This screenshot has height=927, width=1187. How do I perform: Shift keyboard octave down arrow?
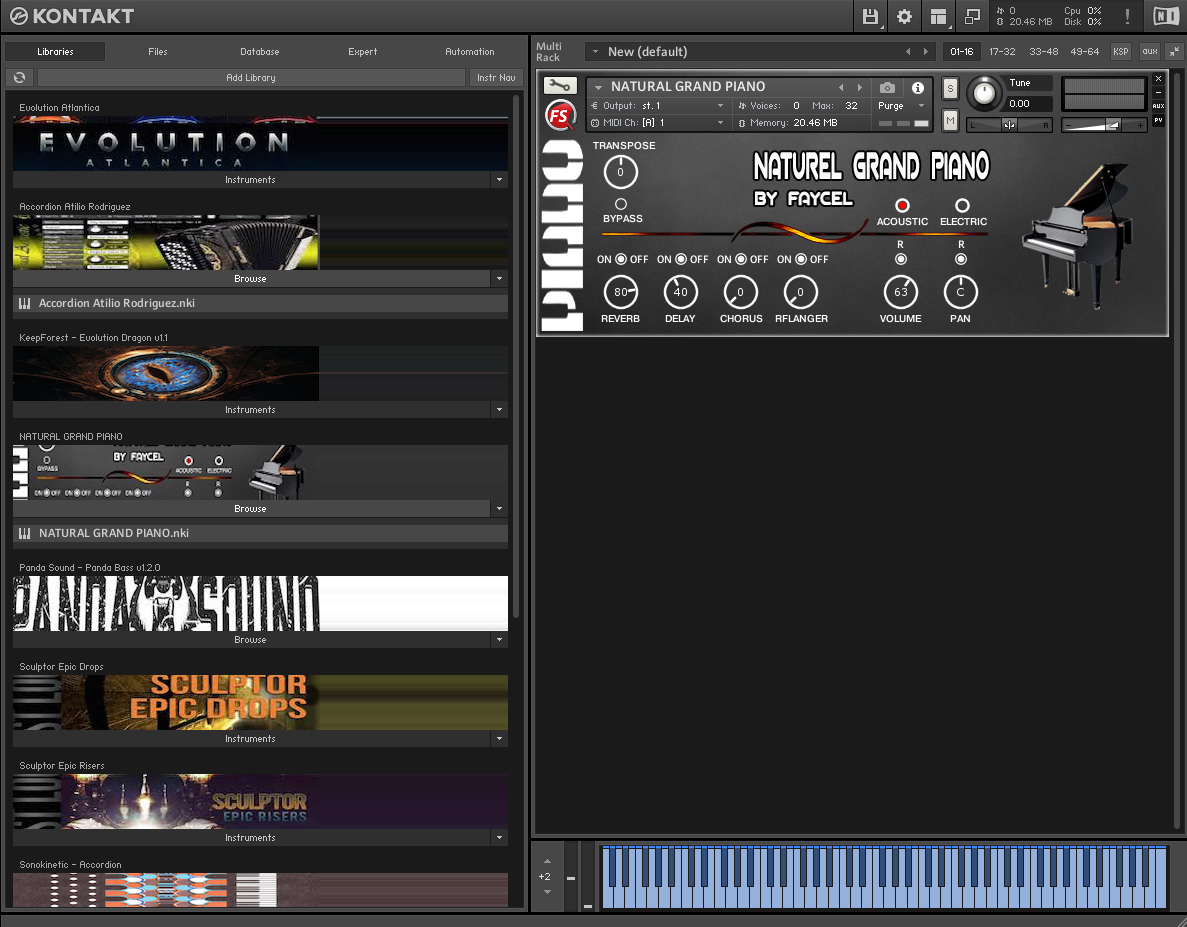coord(547,892)
